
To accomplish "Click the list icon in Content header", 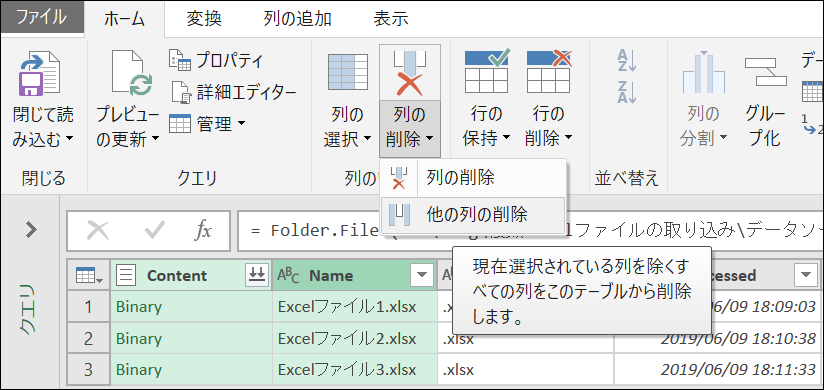I will click(x=126, y=275).
